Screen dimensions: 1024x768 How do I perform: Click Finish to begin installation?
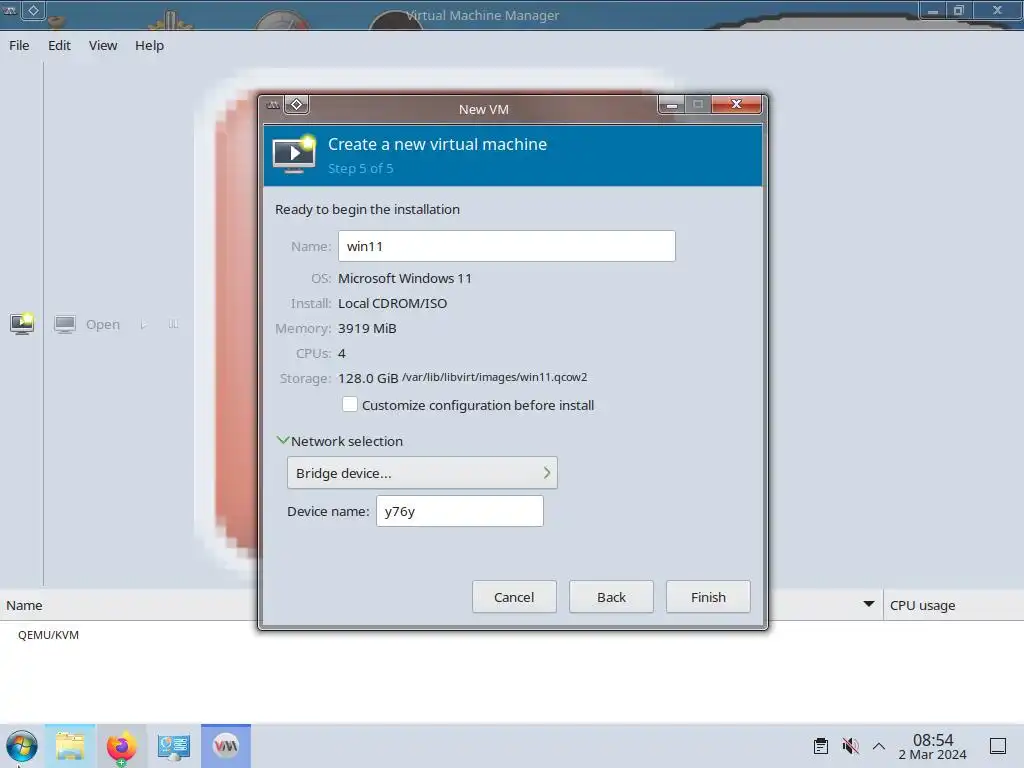click(x=708, y=597)
